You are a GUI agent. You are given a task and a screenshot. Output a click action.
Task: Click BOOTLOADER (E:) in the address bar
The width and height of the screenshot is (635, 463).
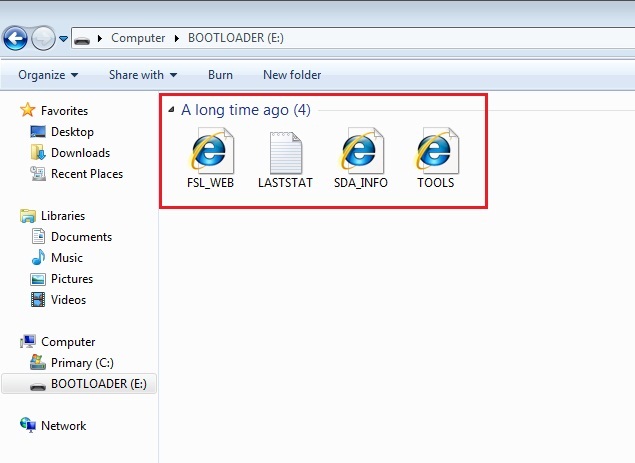pyautogui.click(x=236, y=38)
